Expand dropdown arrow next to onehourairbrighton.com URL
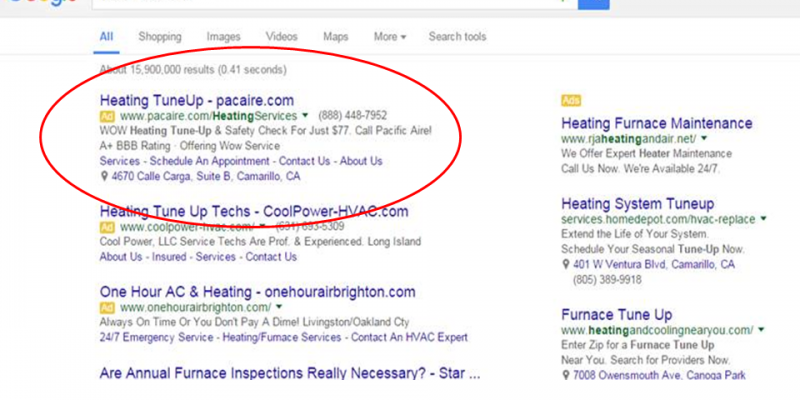The width and height of the screenshot is (800, 400). coord(279,307)
